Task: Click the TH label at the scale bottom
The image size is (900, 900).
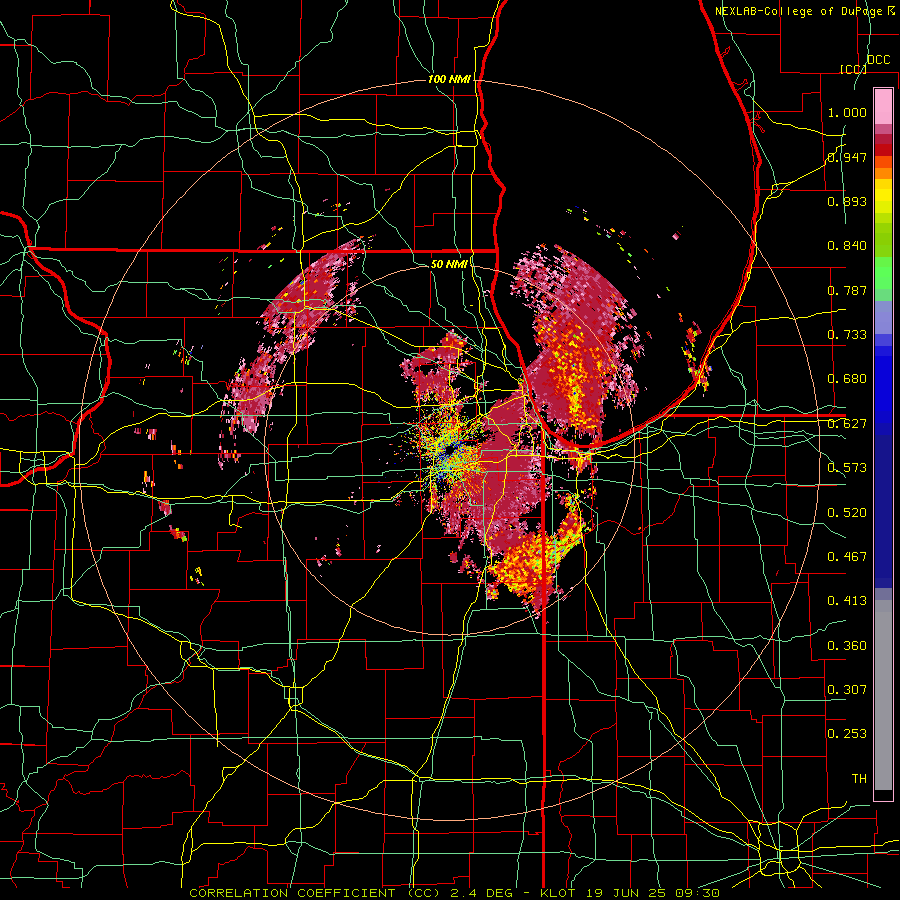Action: tap(859, 778)
